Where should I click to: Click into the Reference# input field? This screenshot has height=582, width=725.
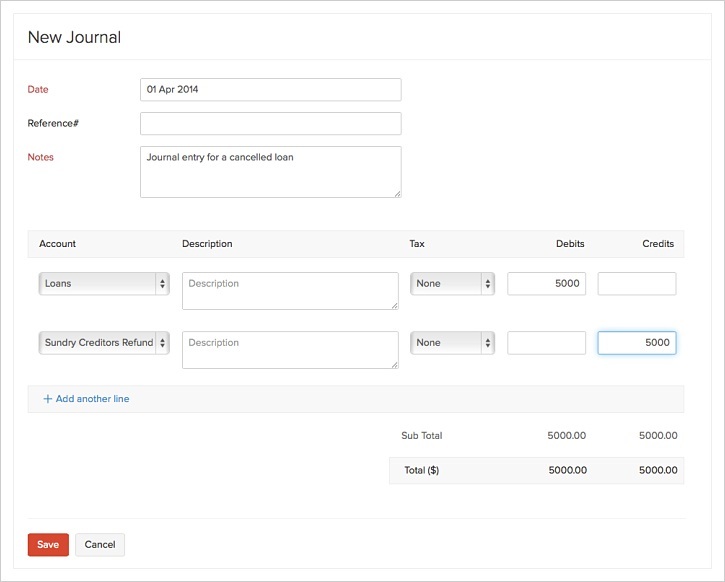(x=270, y=124)
